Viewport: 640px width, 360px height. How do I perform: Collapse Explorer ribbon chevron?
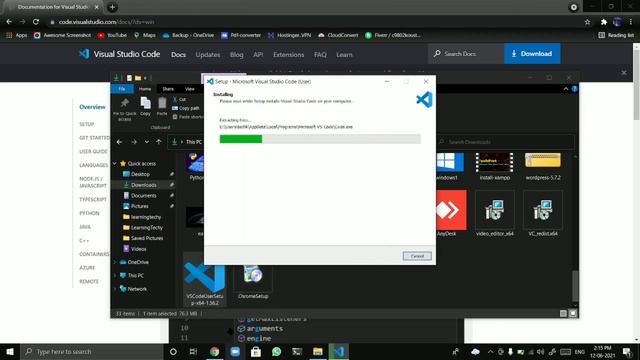click(x=566, y=89)
